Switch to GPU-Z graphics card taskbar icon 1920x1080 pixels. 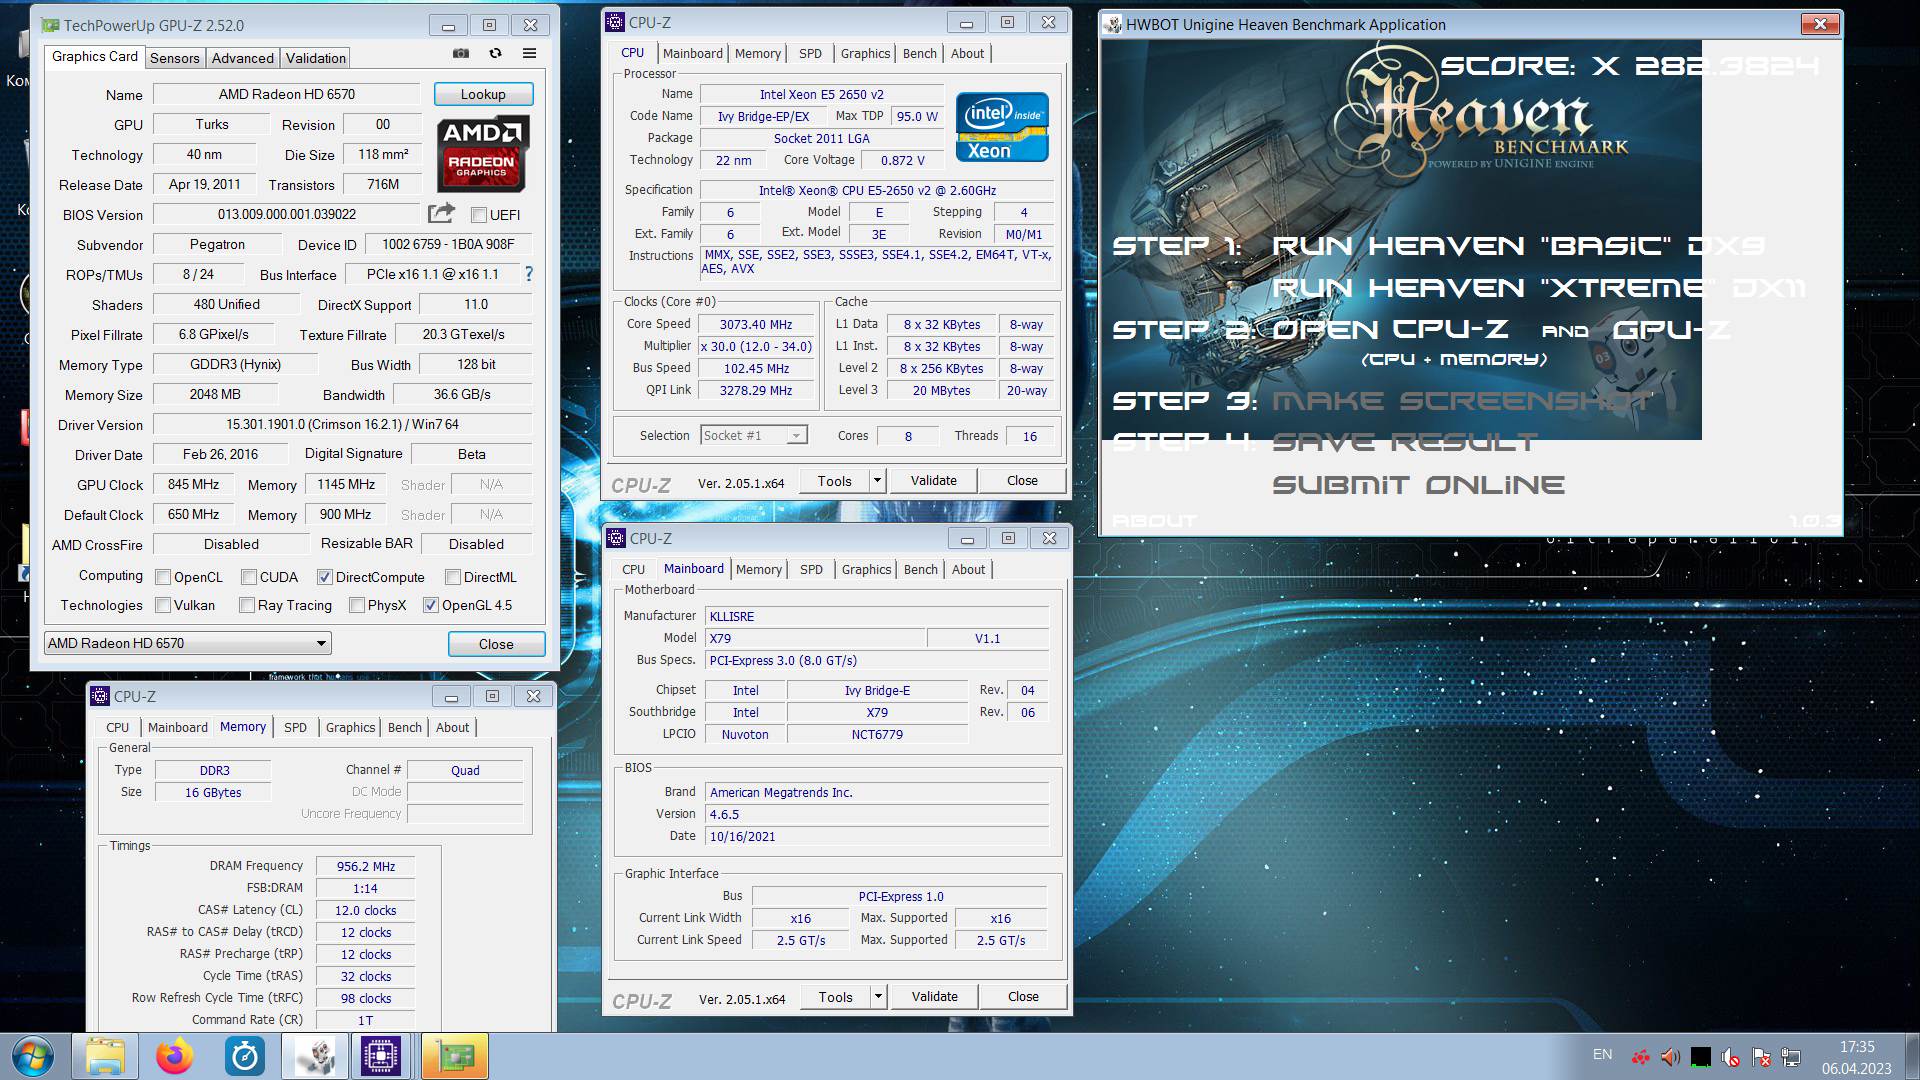pyautogui.click(x=453, y=1057)
